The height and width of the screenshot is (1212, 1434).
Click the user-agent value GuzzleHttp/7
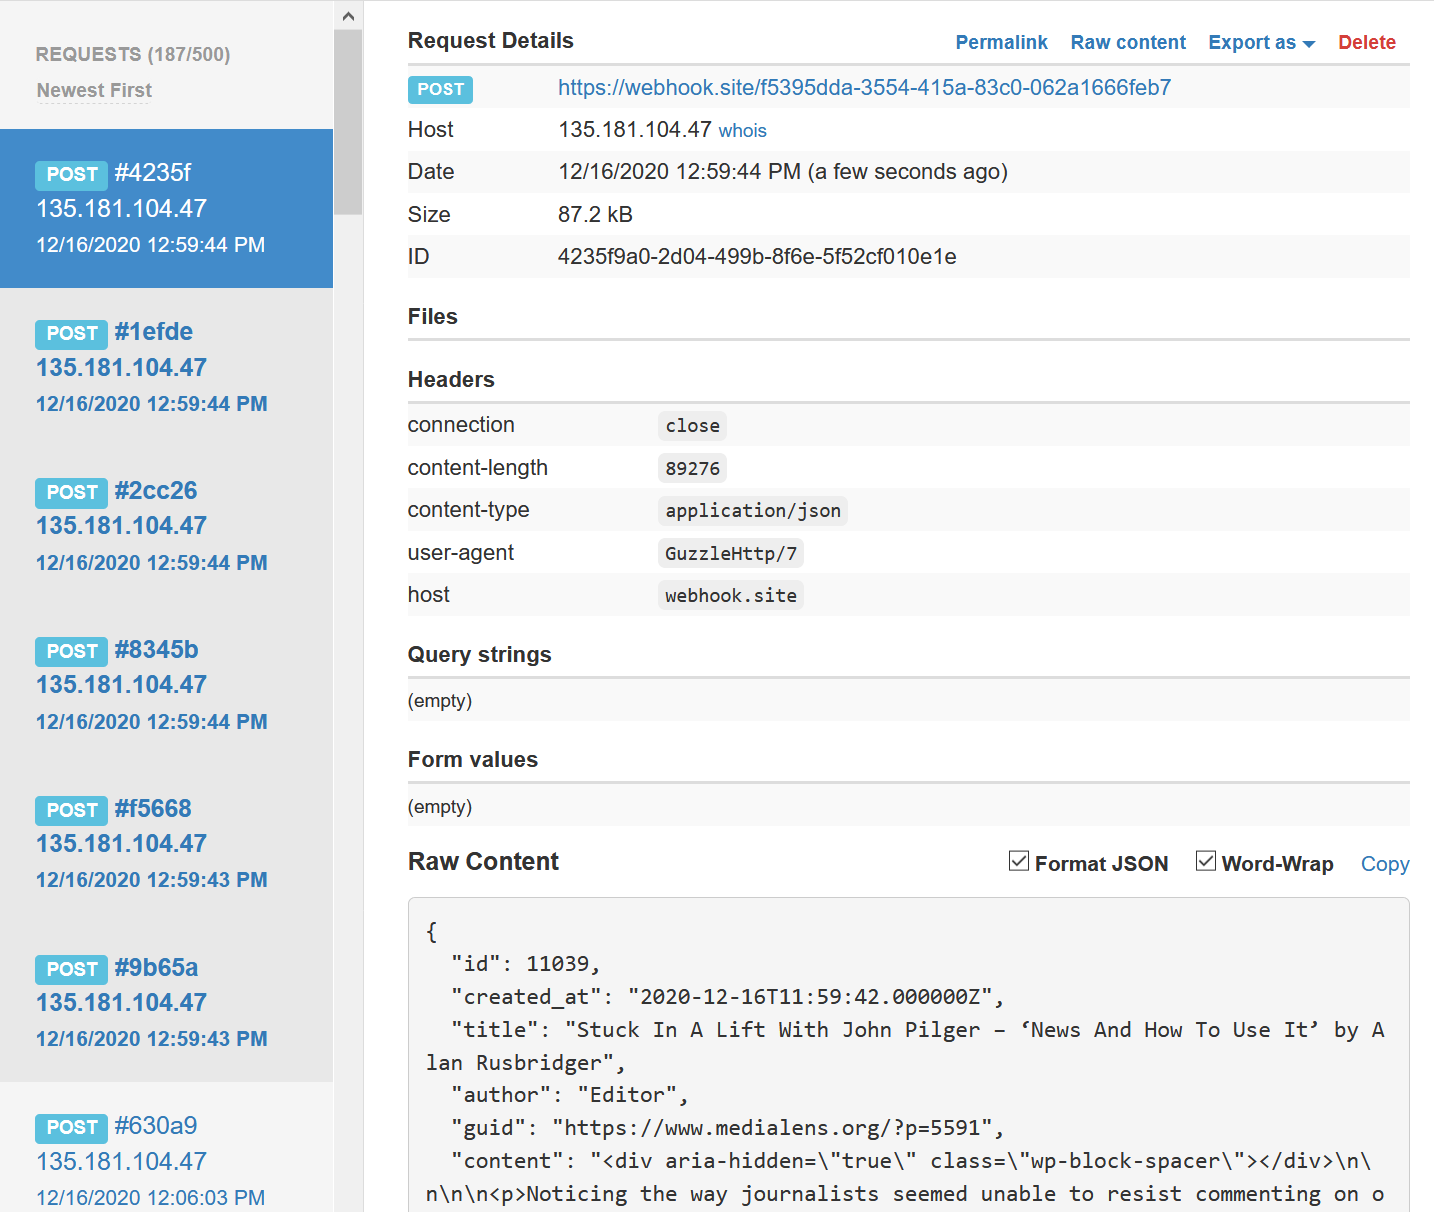click(731, 553)
